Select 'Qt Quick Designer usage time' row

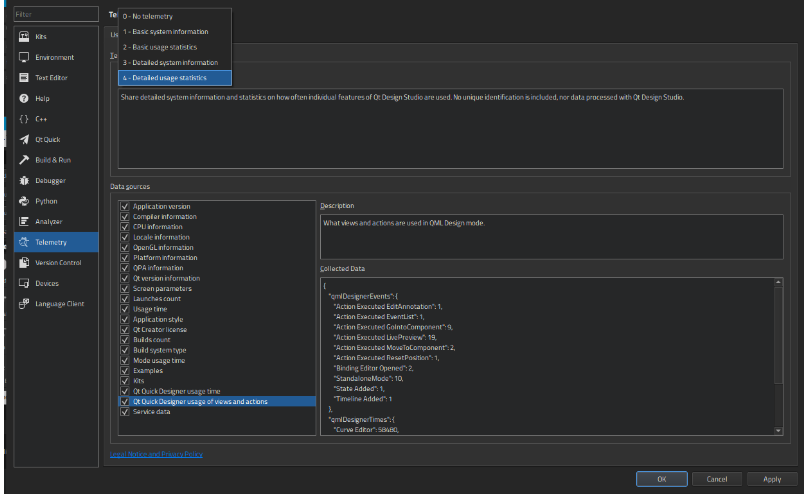pos(217,391)
